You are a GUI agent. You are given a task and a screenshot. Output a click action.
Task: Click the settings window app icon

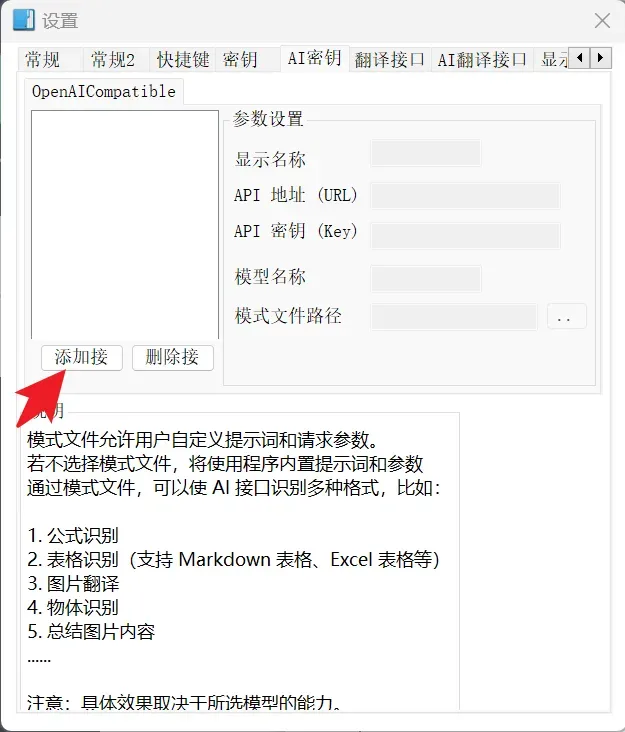[x=23, y=20]
